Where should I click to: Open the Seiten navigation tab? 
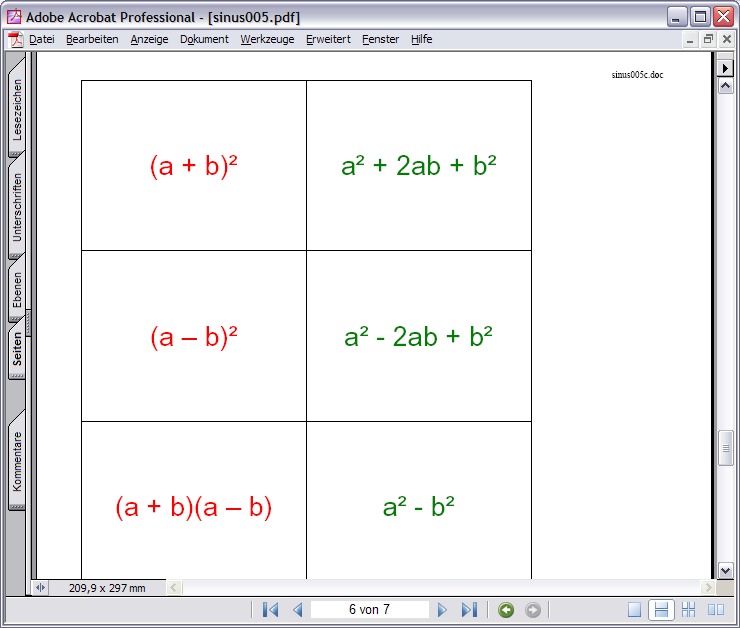click(x=17, y=349)
